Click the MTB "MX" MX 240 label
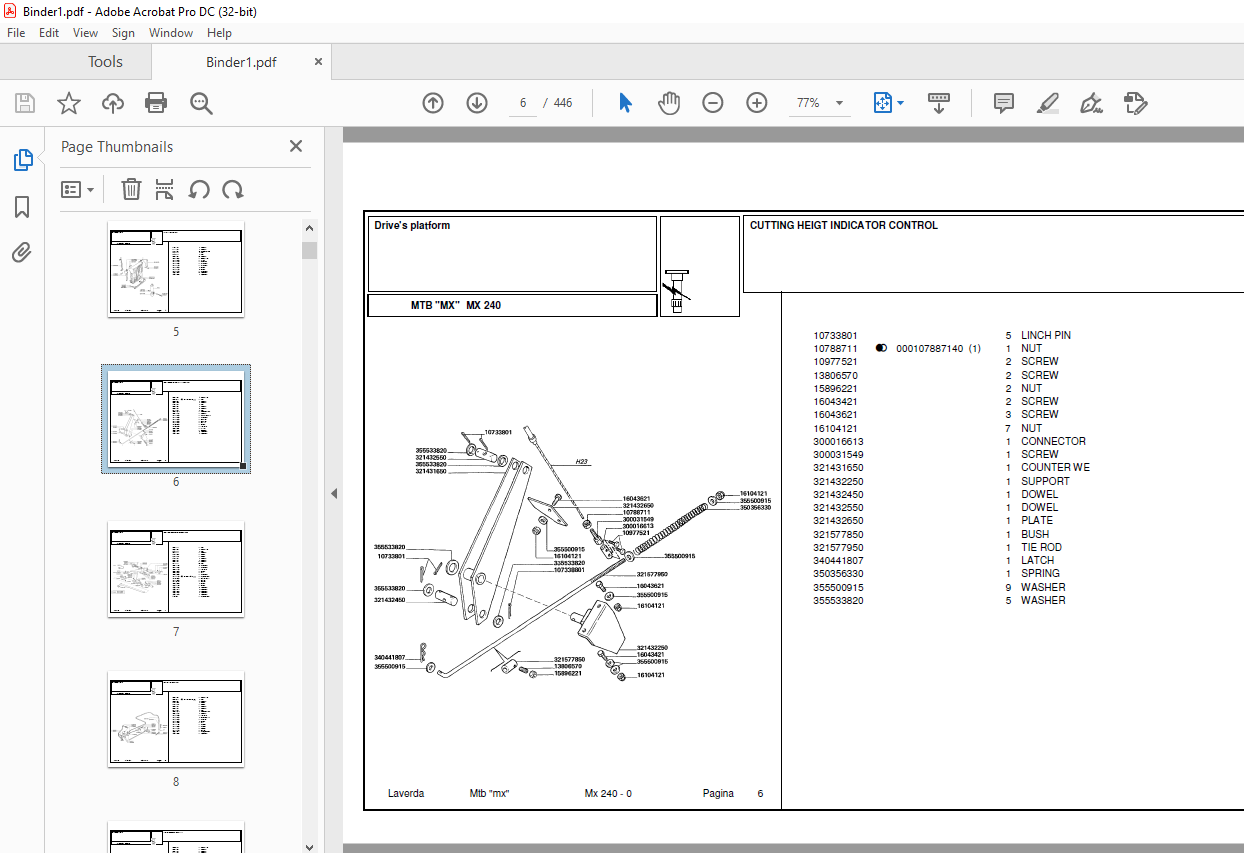Viewport: 1244px width, 853px height. coord(456,305)
